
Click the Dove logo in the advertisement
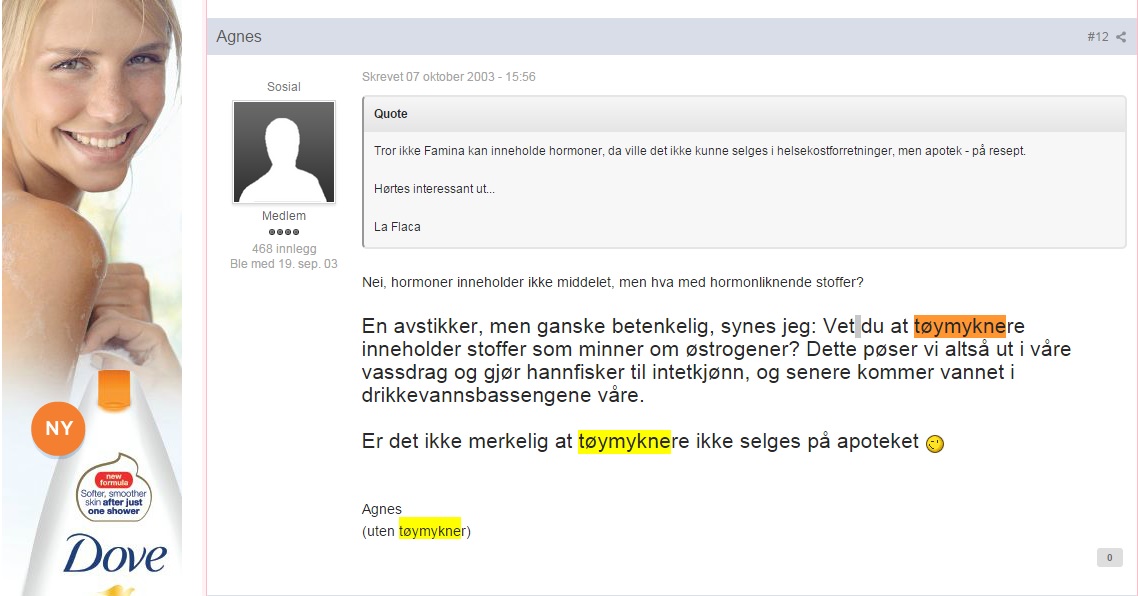115,555
